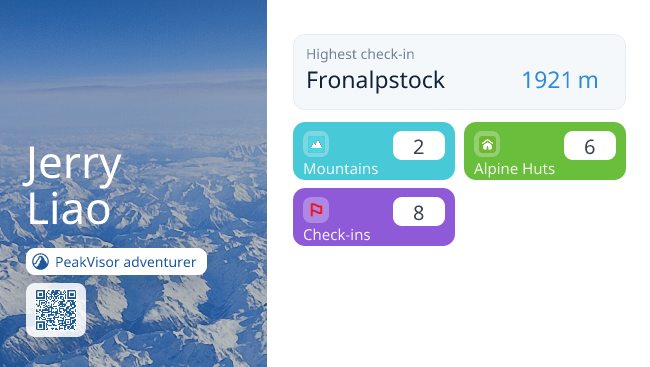Open the Mountains stat card
The image size is (650, 367).
pyautogui.click(x=374, y=151)
